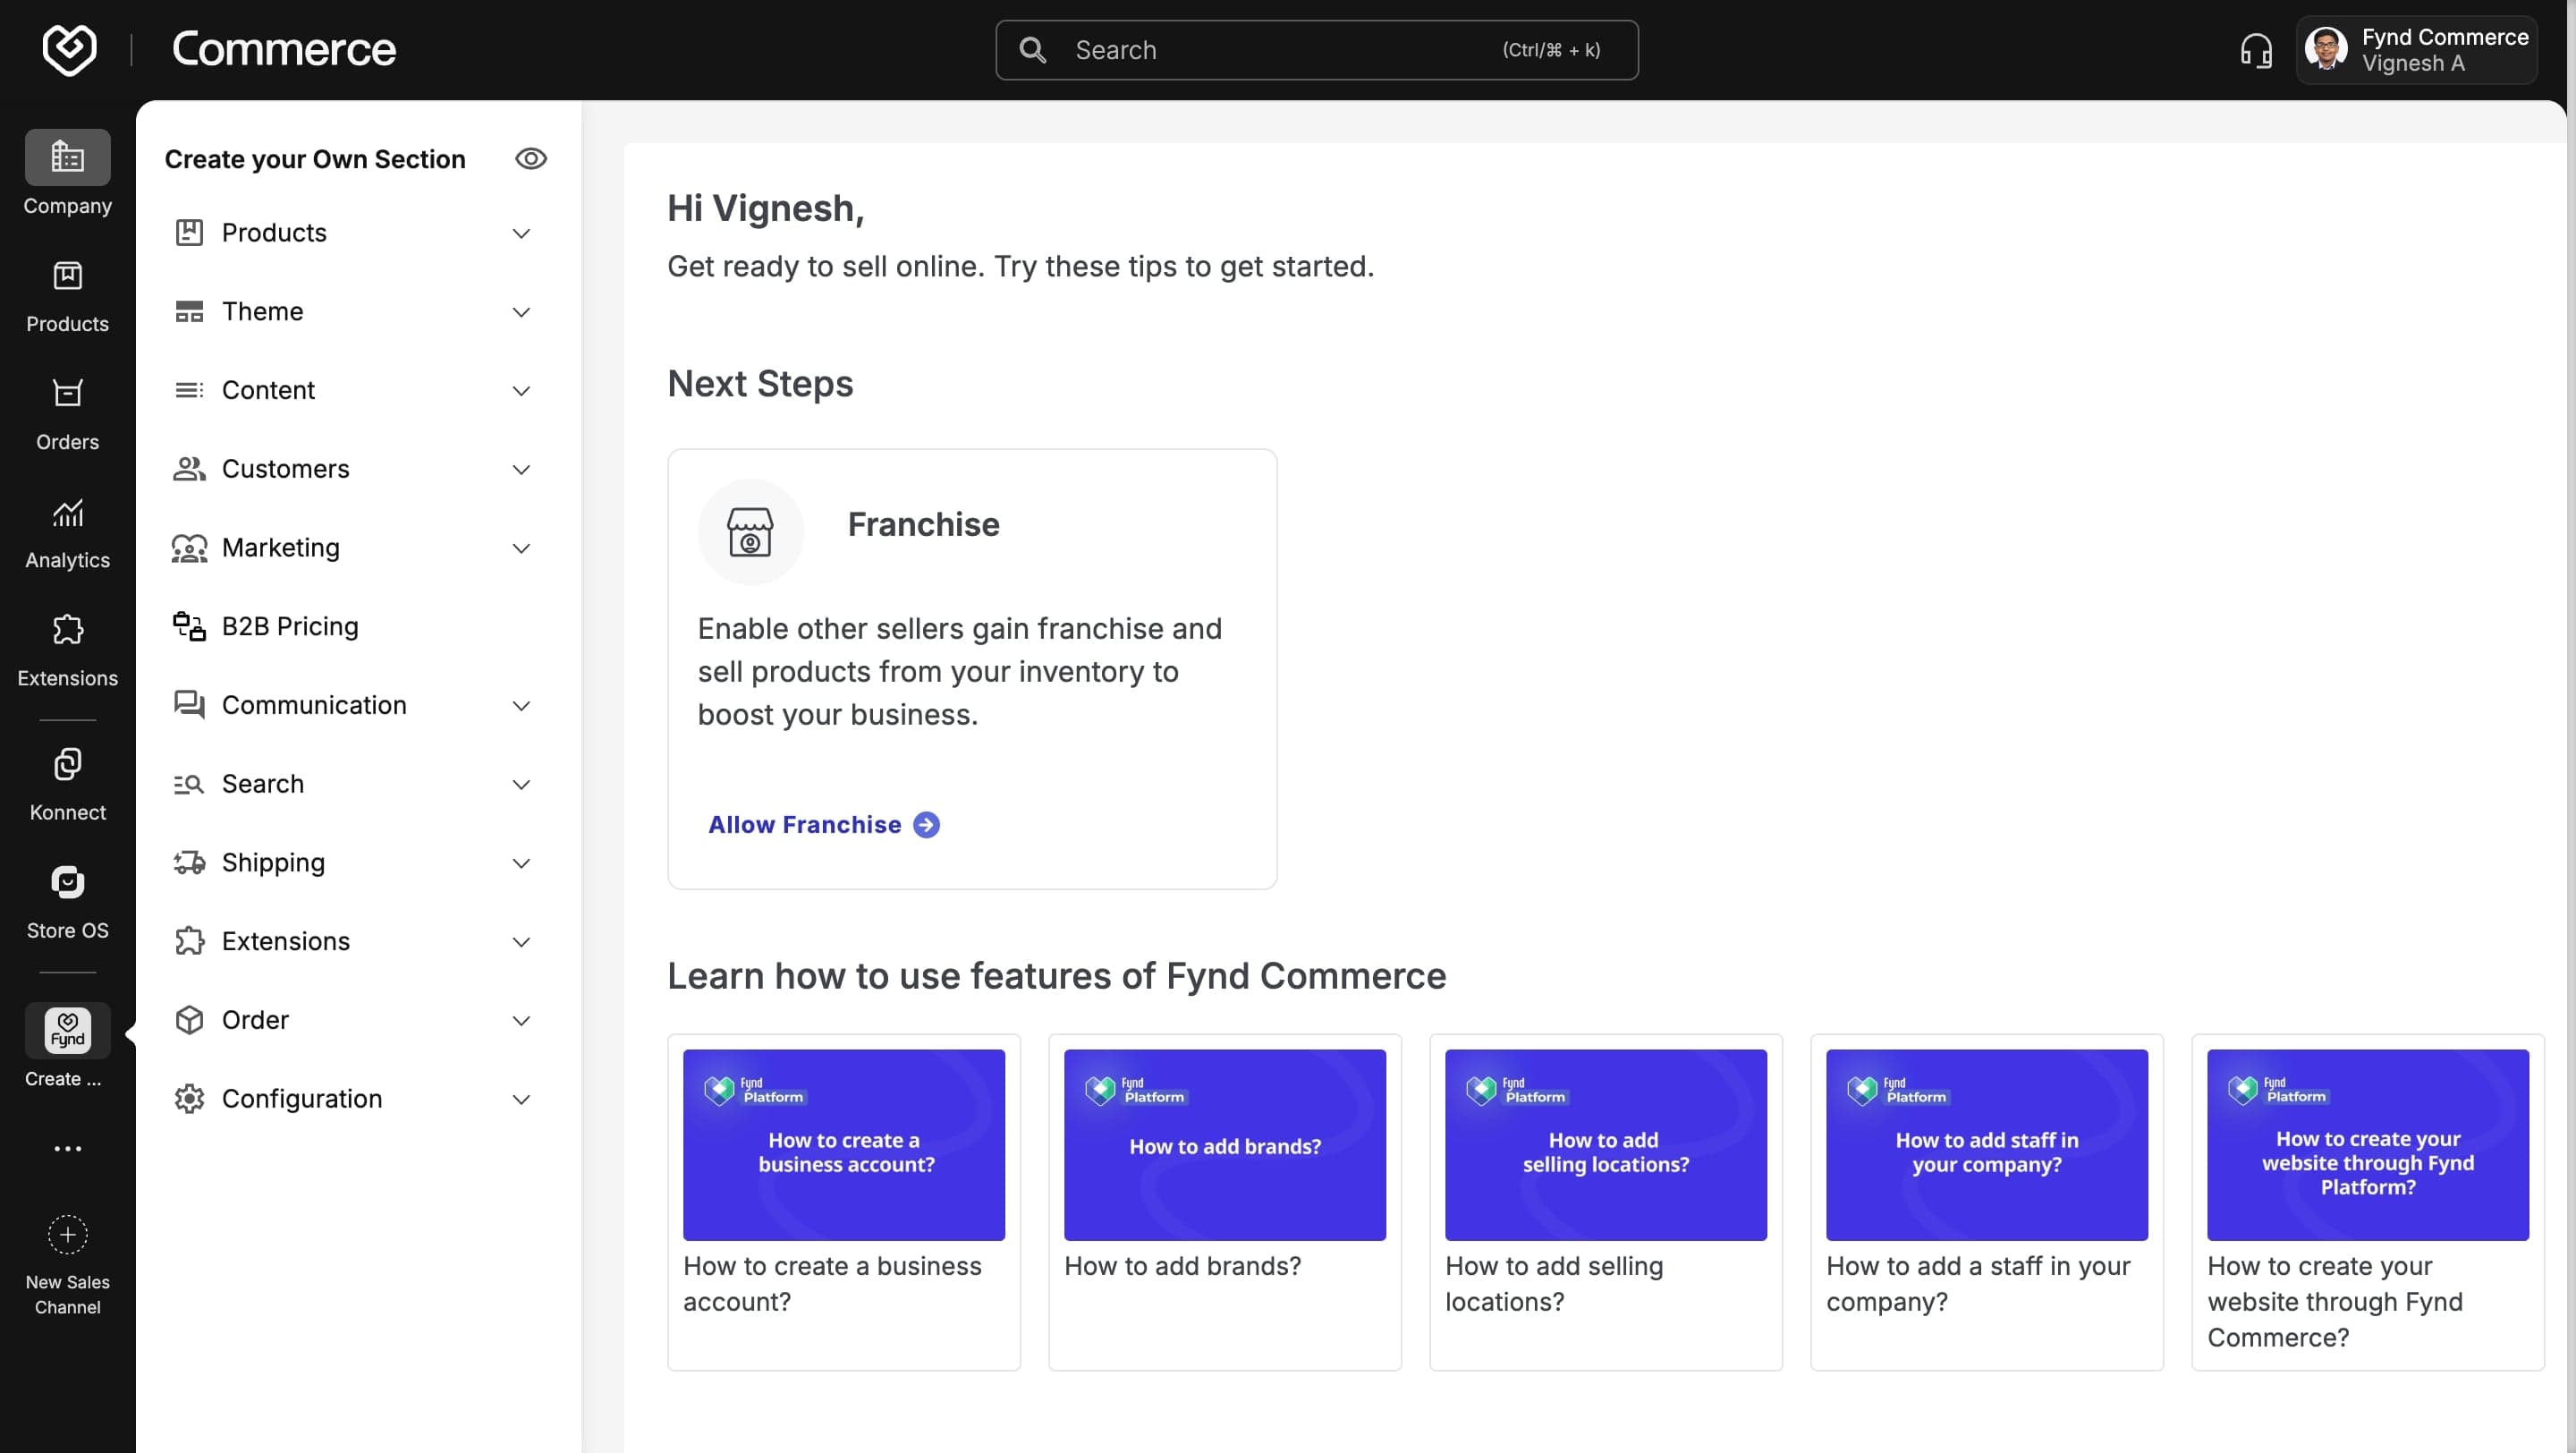Select the Search item in the section menu
The height and width of the screenshot is (1453, 2576).
pyautogui.click(x=352, y=783)
